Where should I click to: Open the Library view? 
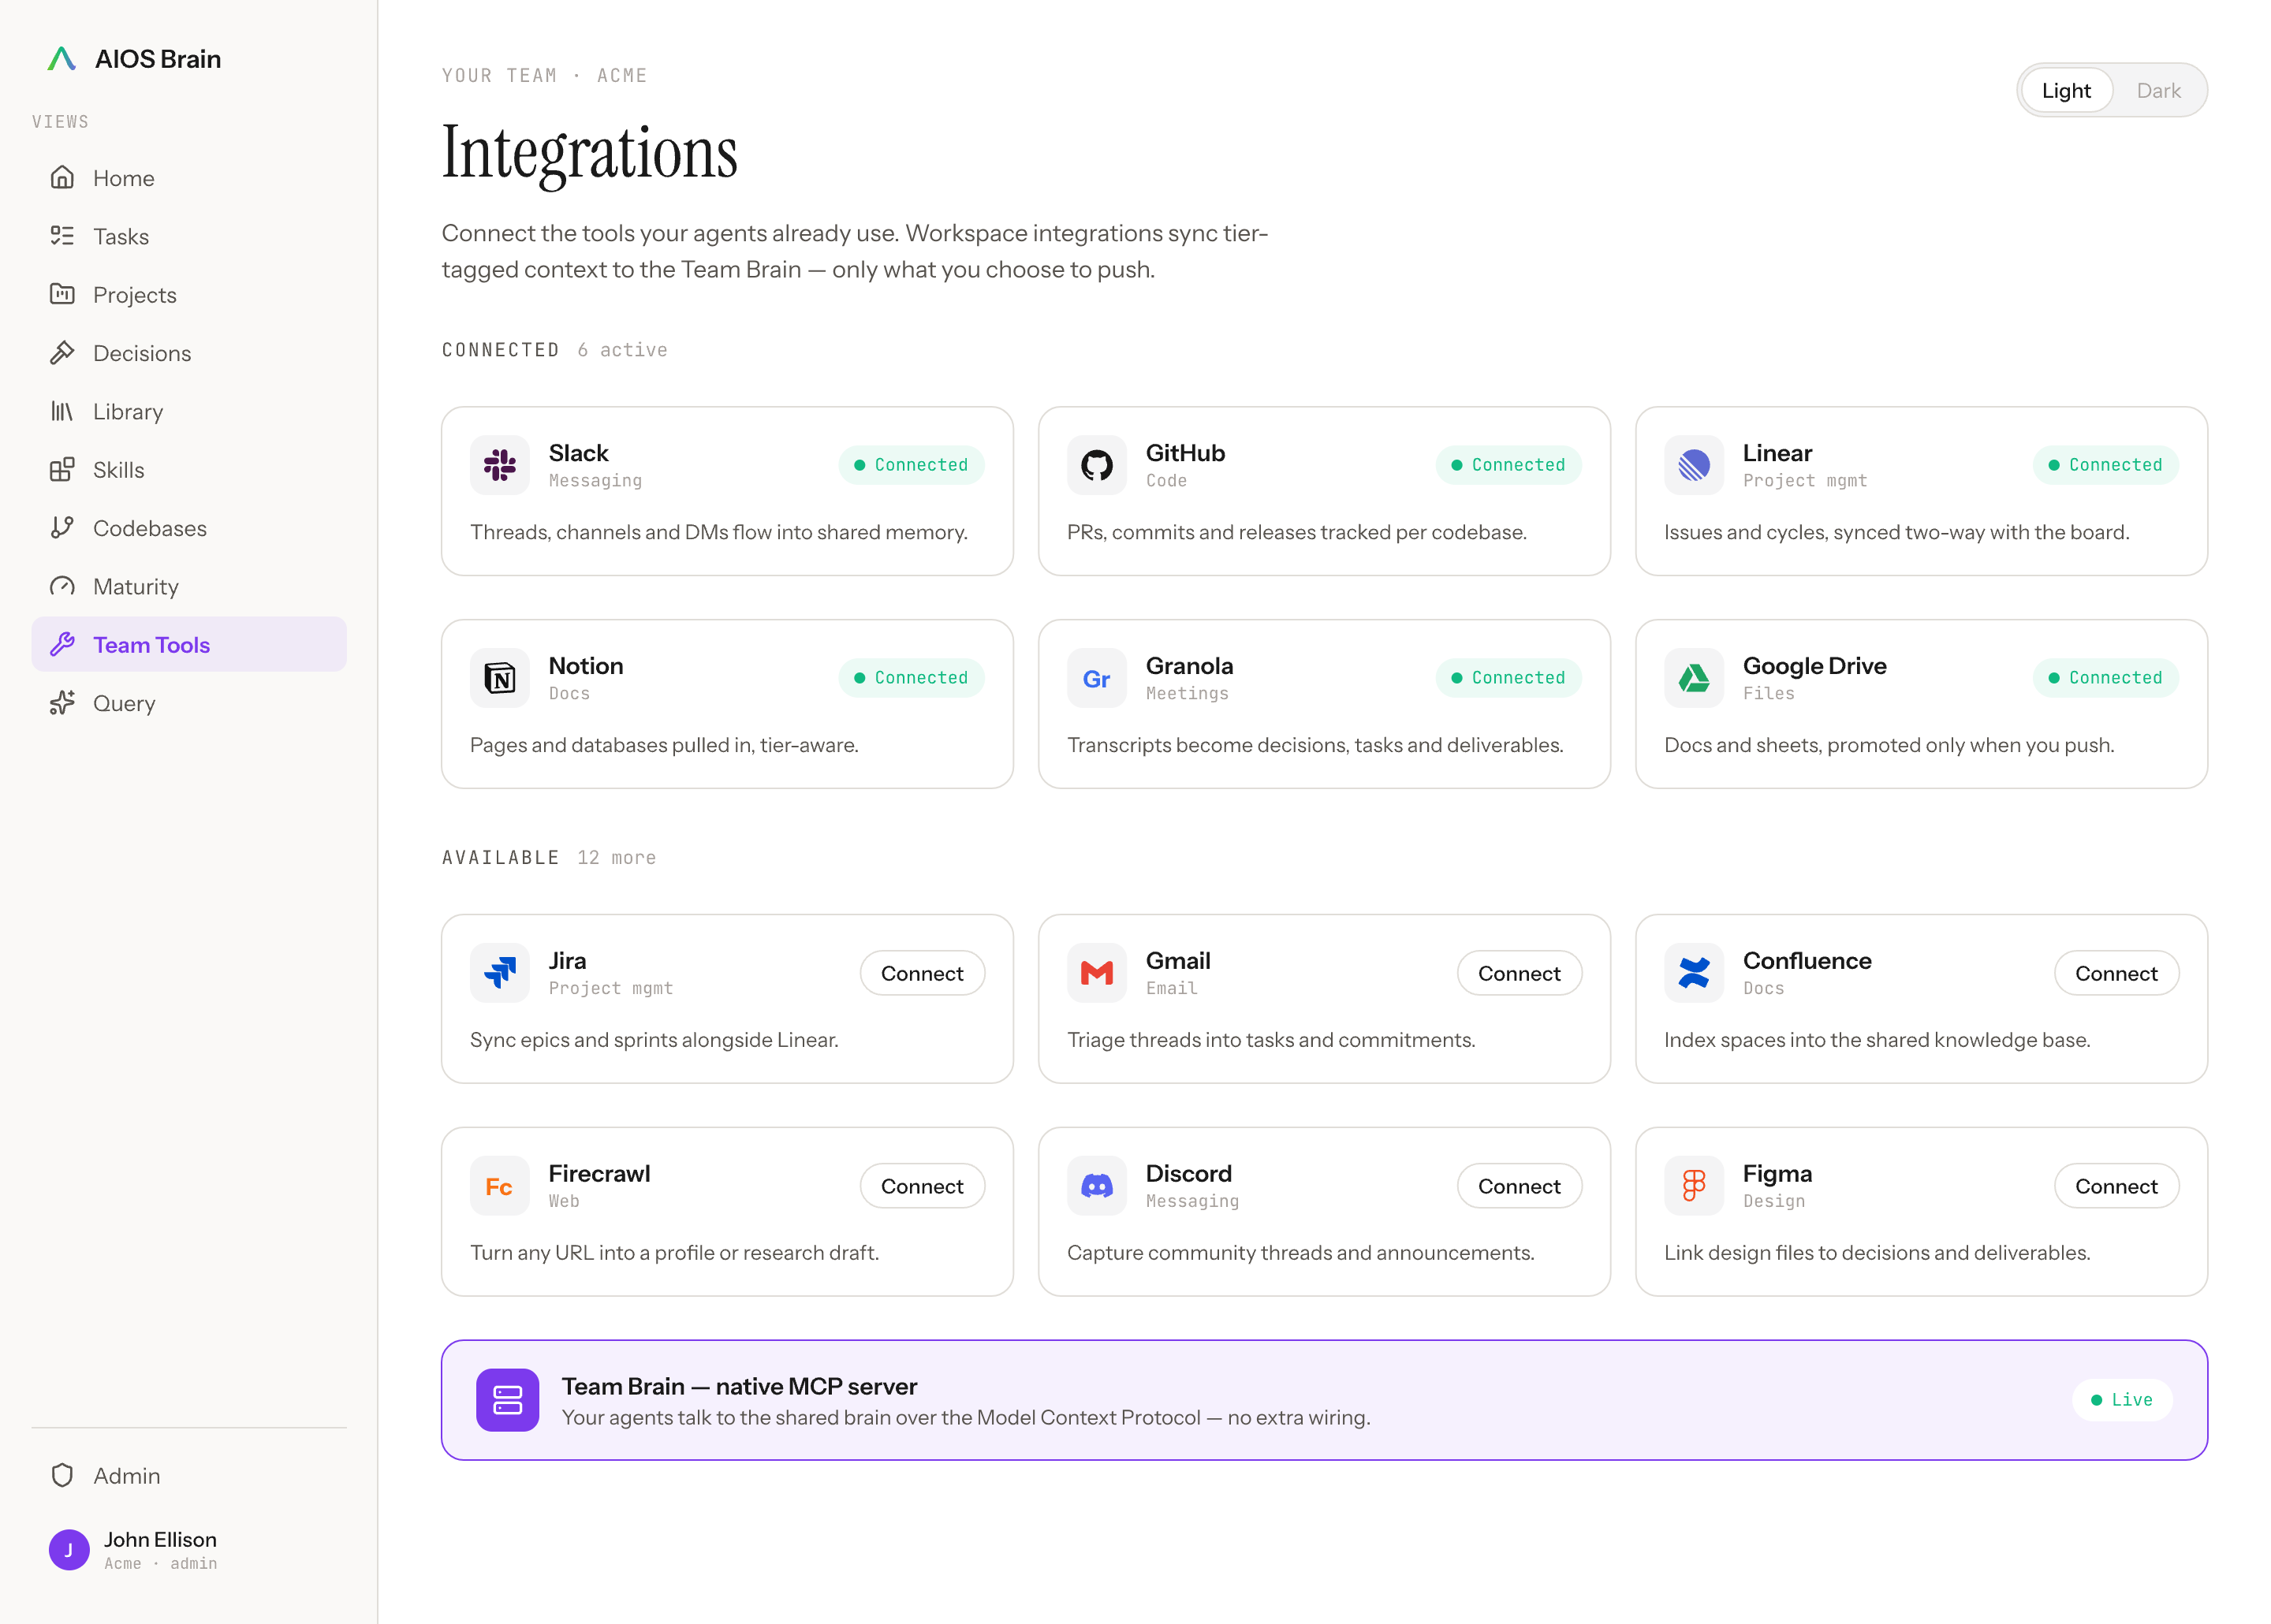coord(189,411)
